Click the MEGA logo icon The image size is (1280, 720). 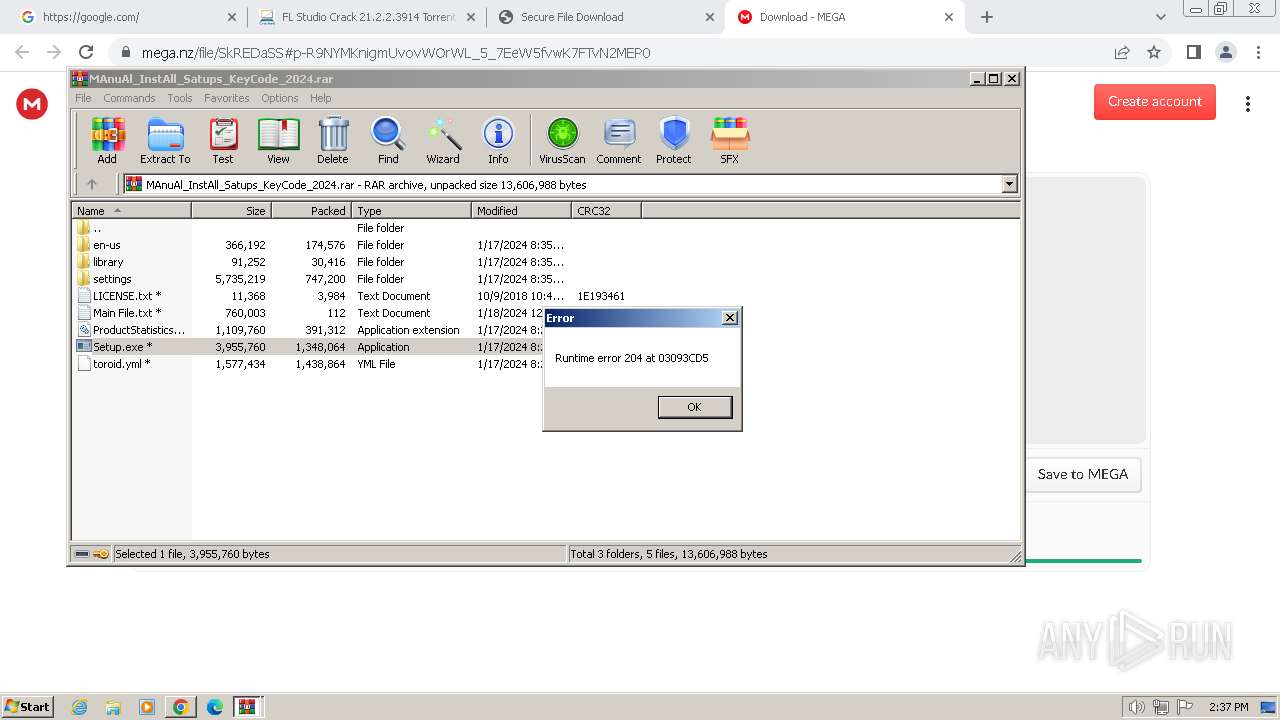point(32,104)
